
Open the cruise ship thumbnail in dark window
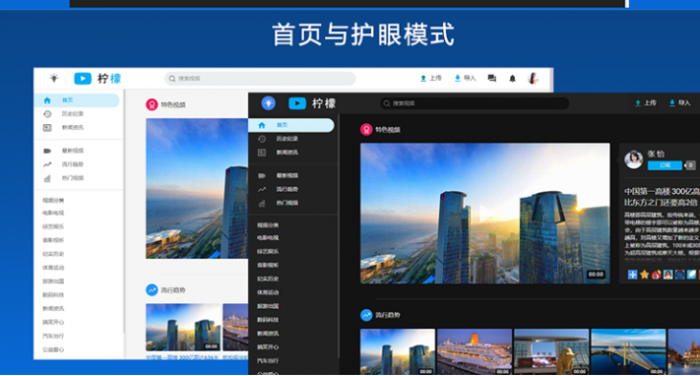pos(475,352)
